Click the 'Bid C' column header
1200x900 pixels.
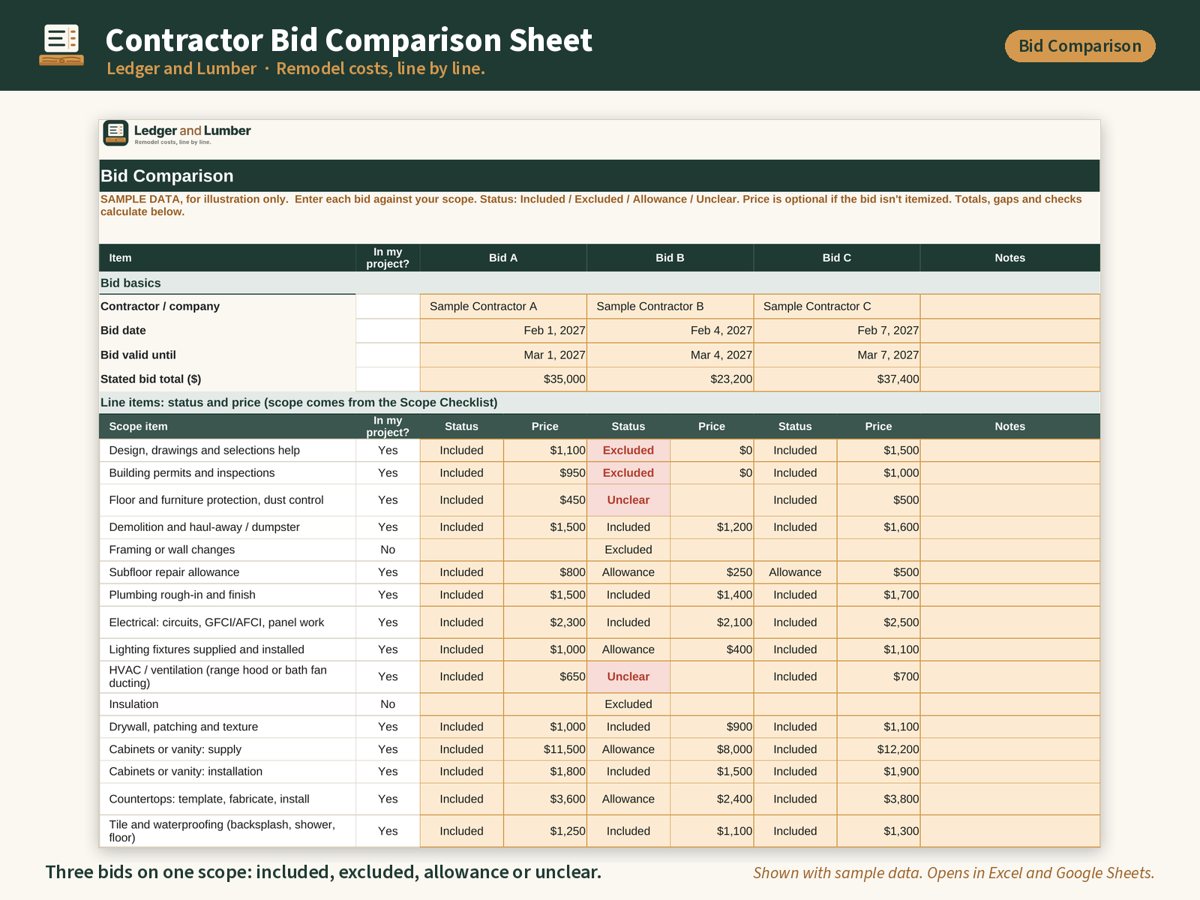[x=837, y=258]
